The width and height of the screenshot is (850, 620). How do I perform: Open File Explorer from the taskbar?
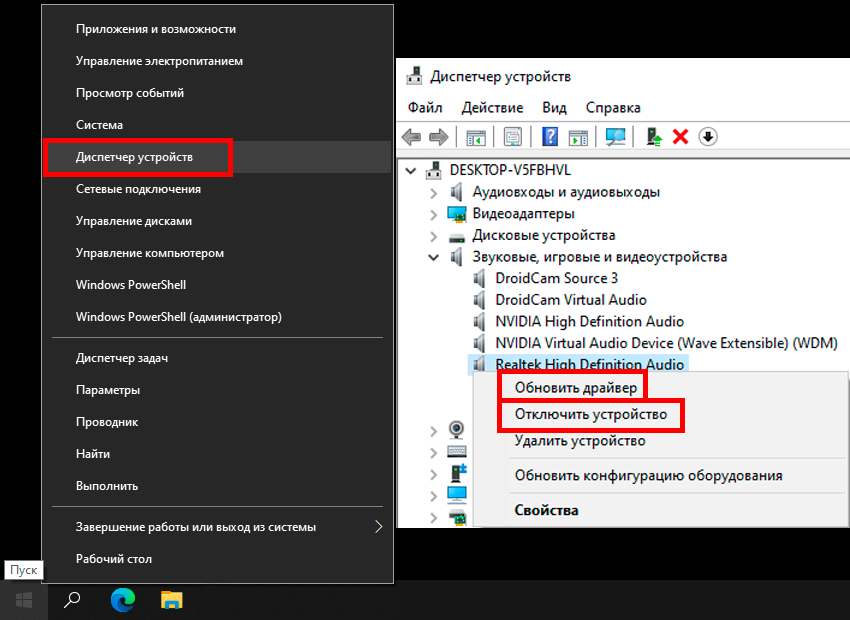[x=172, y=600]
